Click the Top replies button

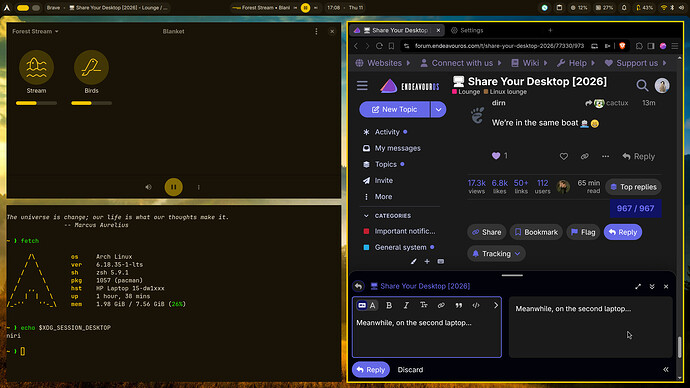click(634, 187)
